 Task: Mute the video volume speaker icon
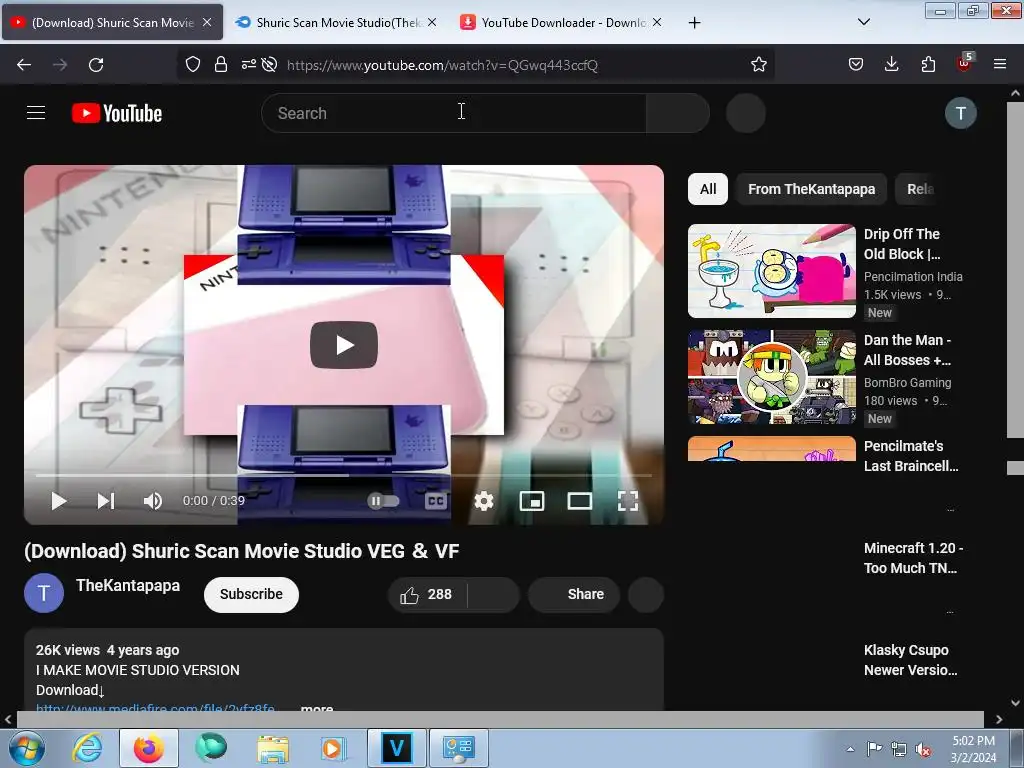point(153,501)
